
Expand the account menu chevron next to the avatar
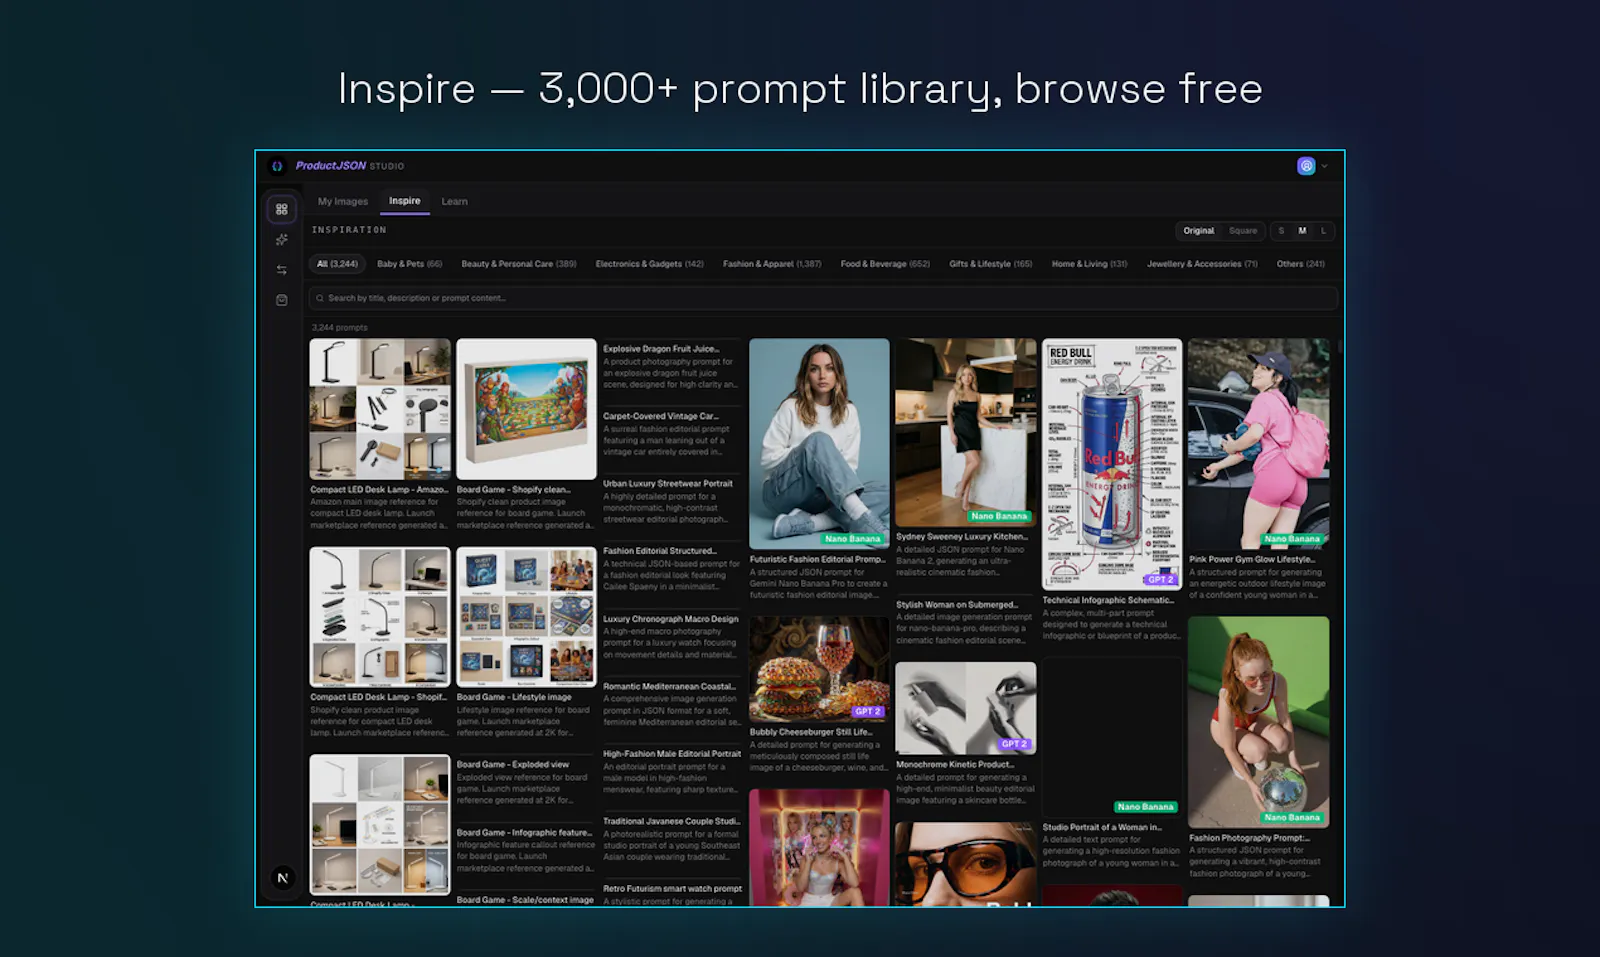coord(1325,166)
